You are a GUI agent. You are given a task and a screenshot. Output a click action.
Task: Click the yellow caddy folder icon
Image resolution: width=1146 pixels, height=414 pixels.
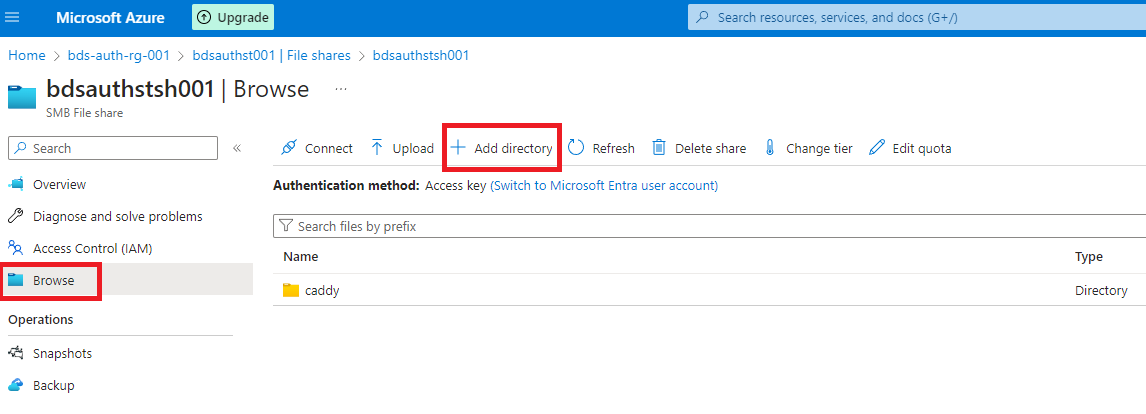pyautogui.click(x=292, y=290)
